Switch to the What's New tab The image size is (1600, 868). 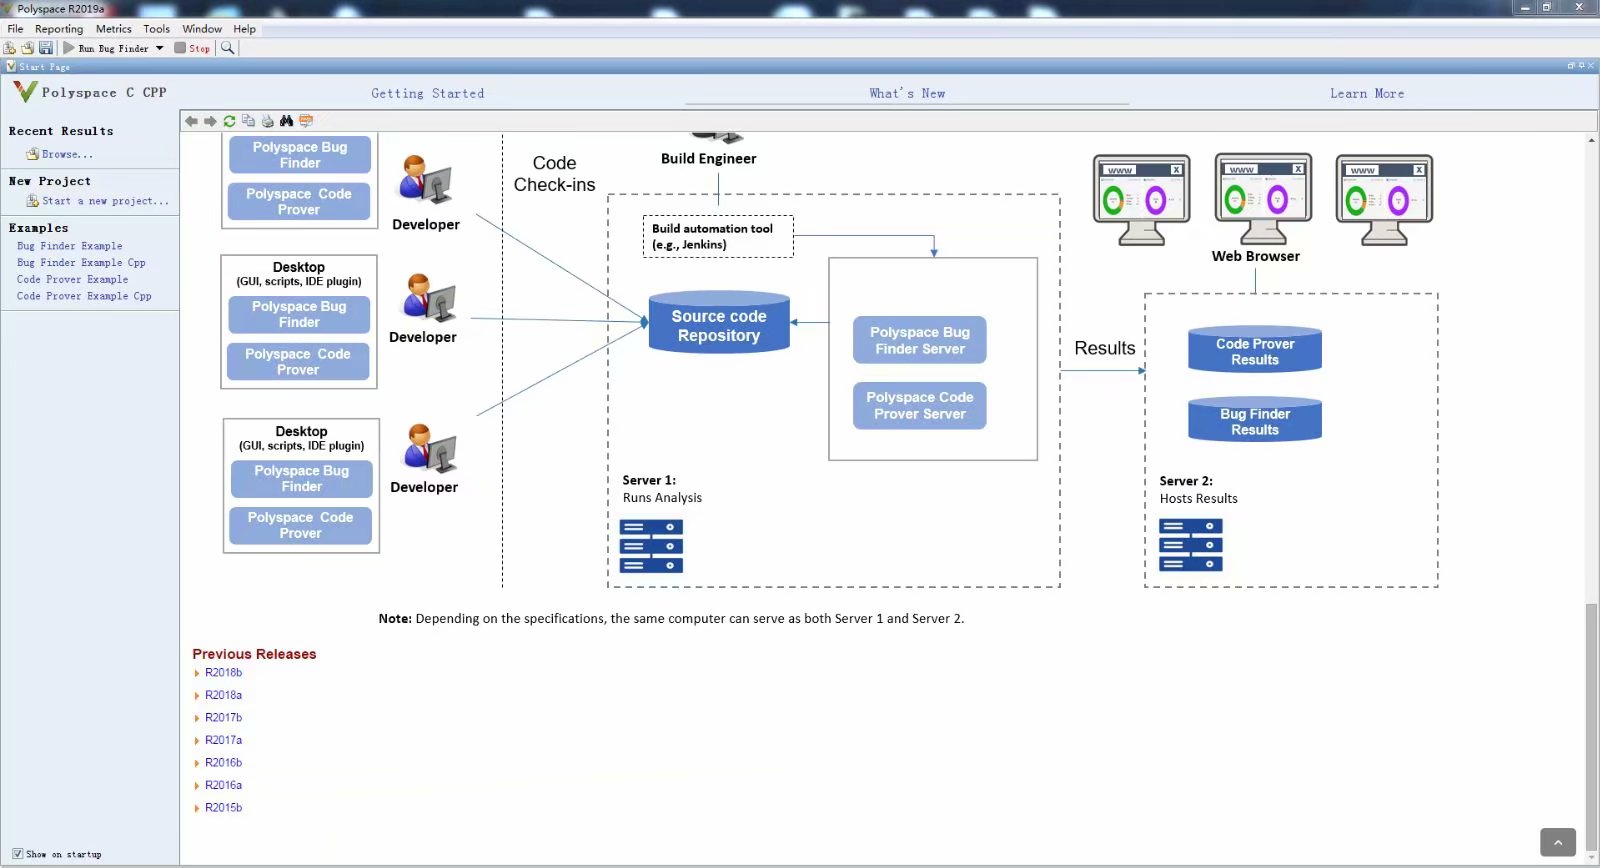(x=907, y=93)
